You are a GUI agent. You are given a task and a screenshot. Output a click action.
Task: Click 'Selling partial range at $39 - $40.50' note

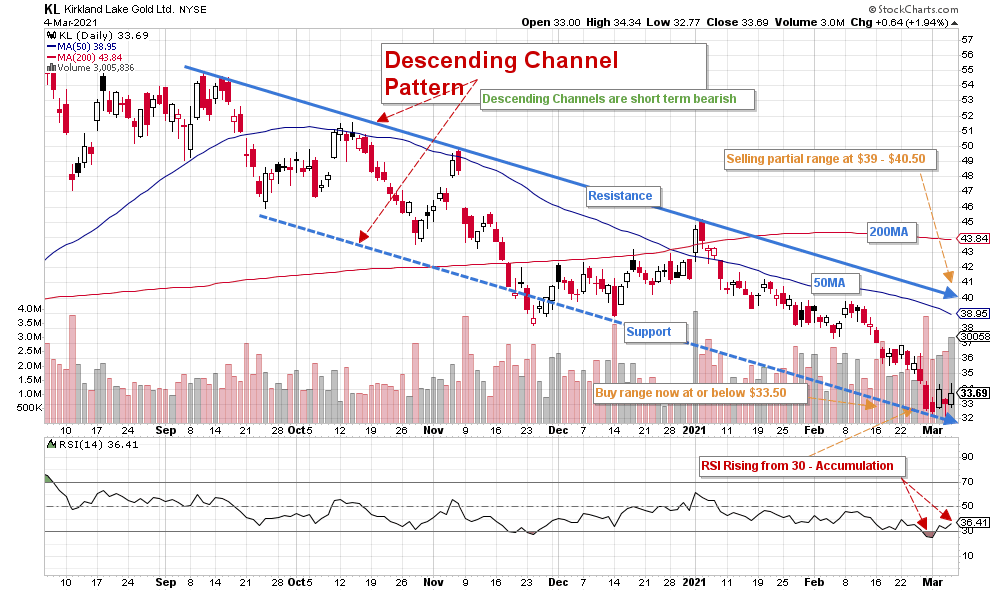[x=830, y=159]
